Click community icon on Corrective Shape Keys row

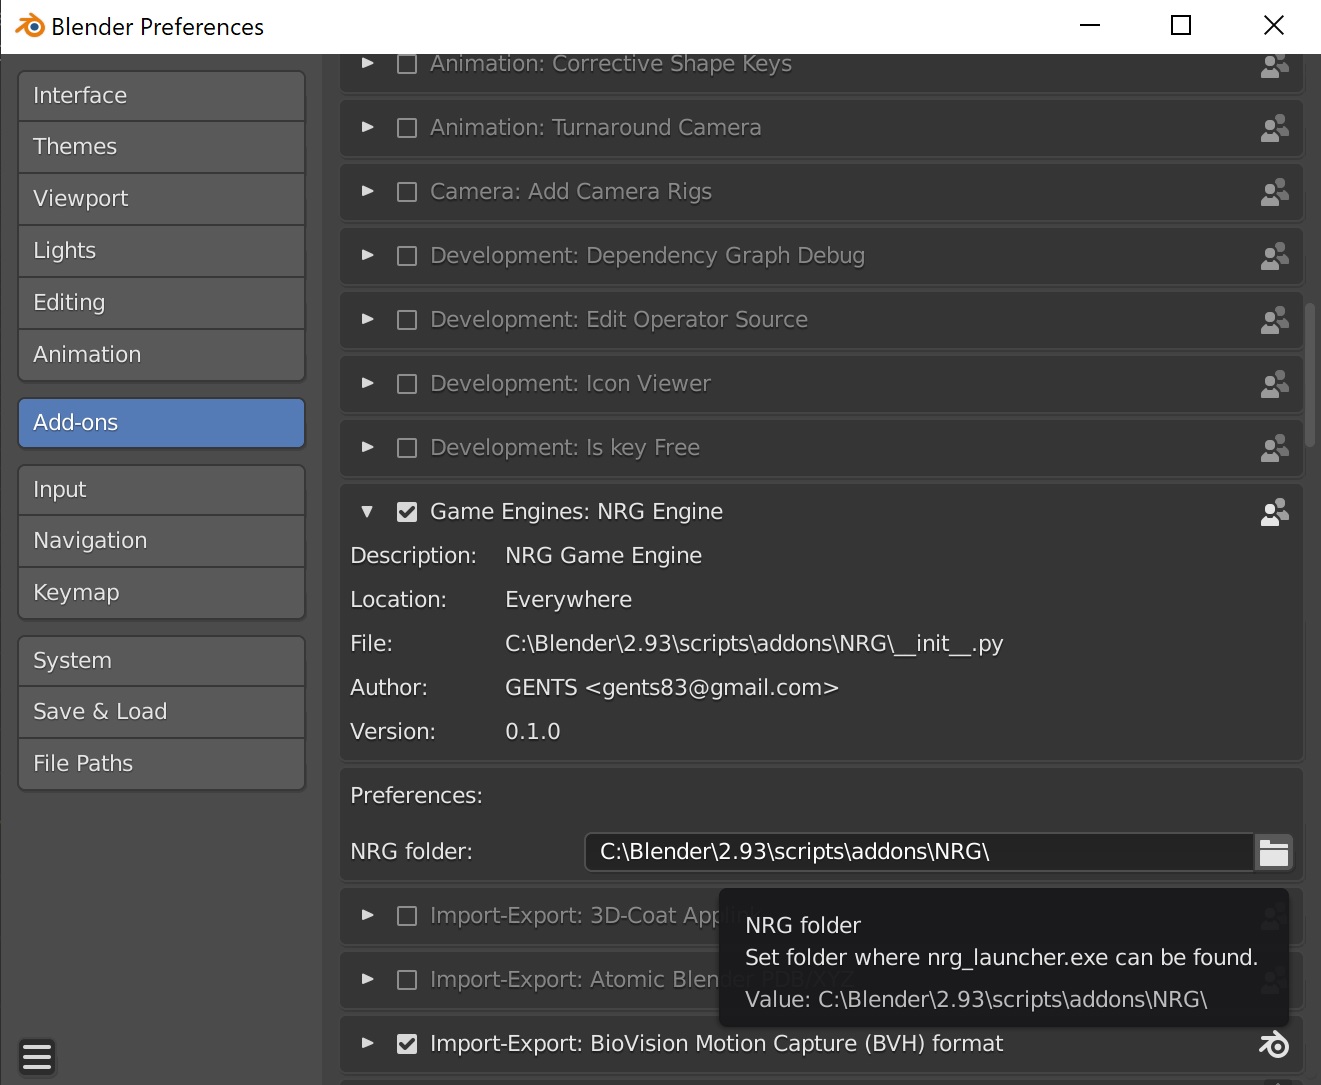coord(1274,65)
